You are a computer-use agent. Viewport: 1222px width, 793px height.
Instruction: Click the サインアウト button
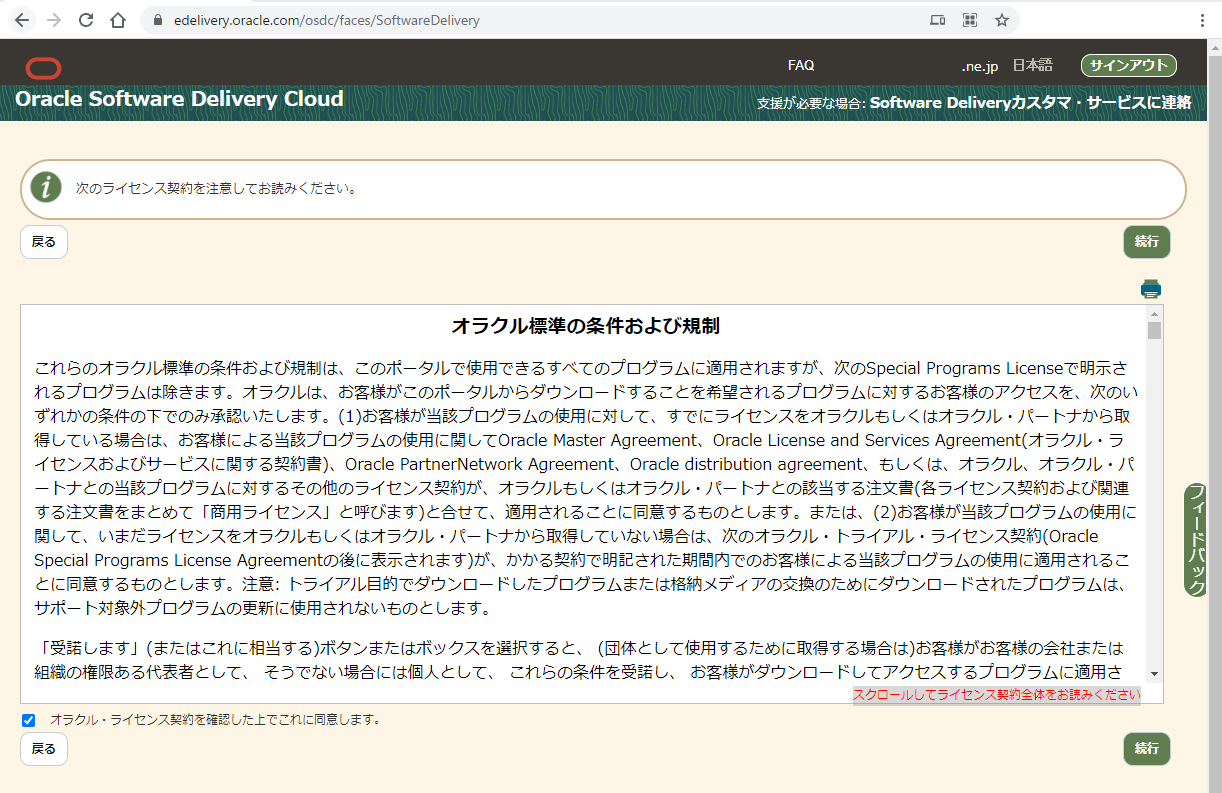[x=1128, y=65]
